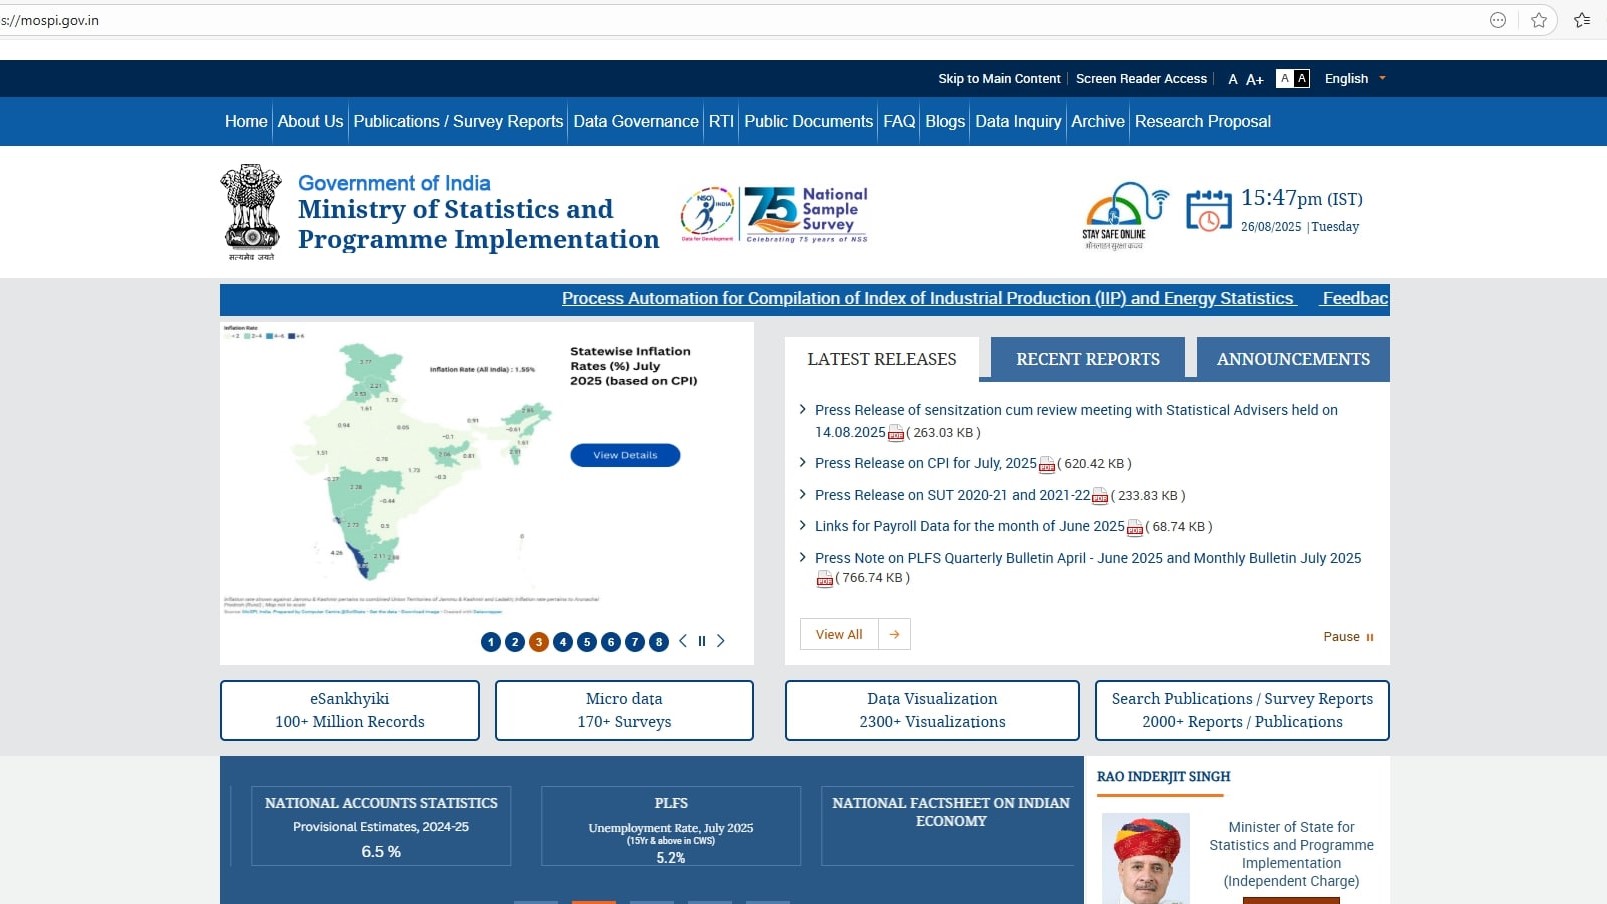Open PDF icon for sensitization meeting release
The image size is (1607, 904).
(896, 433)
